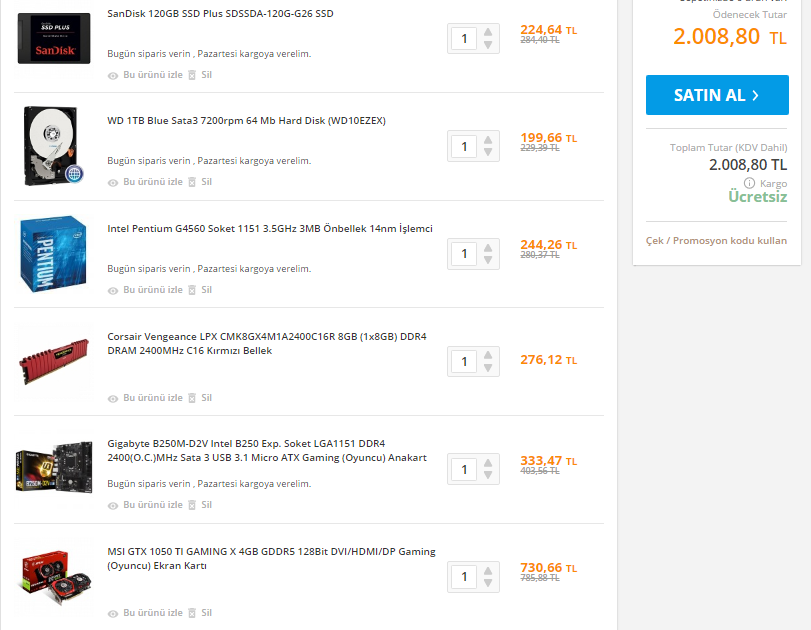Click eye icon under MSI GTX 1050 TI
The width and height of the screenshot is (811, 630).
tap(113, 613)
